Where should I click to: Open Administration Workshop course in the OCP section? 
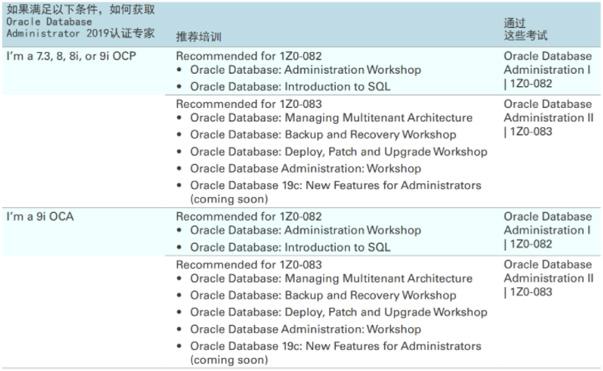click(x=305, y=70)
